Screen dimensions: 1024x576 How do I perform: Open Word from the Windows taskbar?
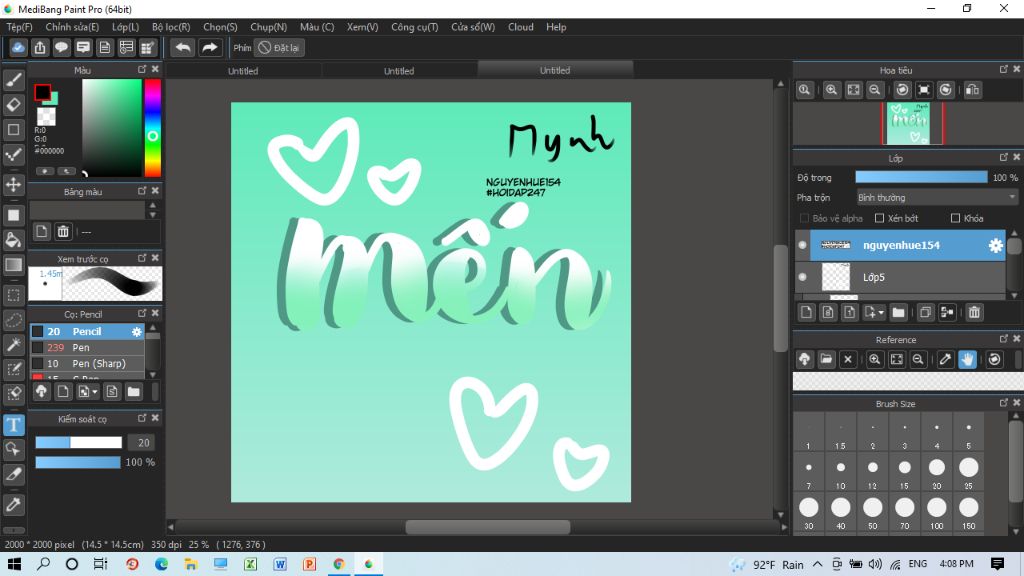[280, 564]
